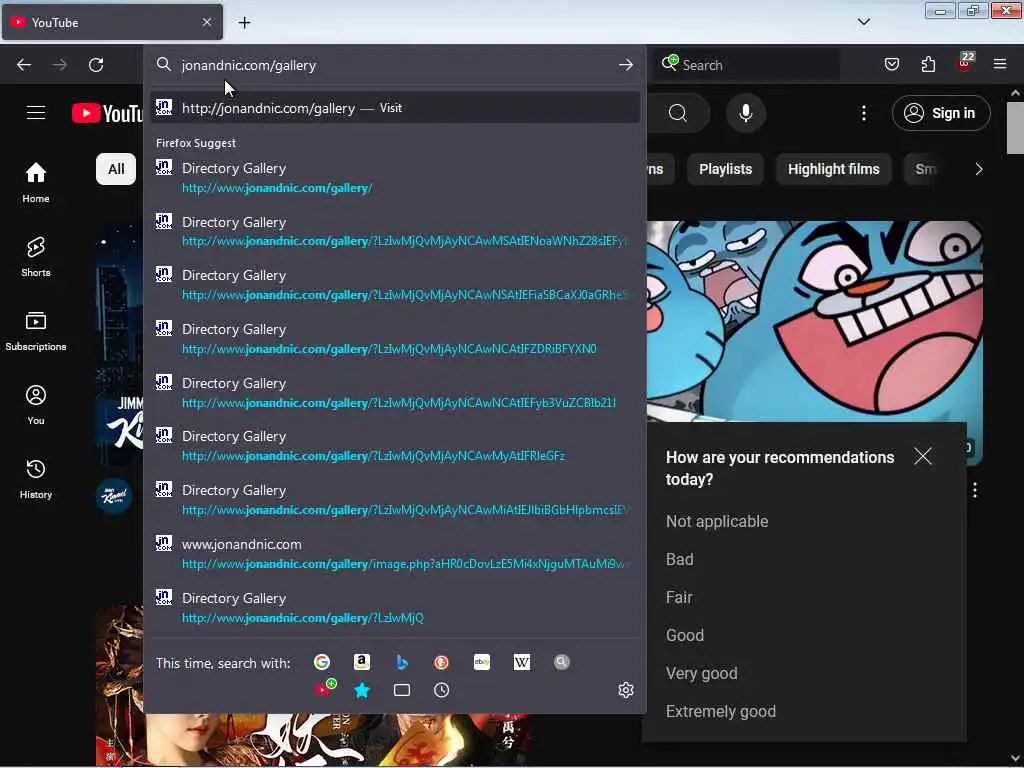
Task: Search open tabs using the tab icon
Action: coord(402,690)
